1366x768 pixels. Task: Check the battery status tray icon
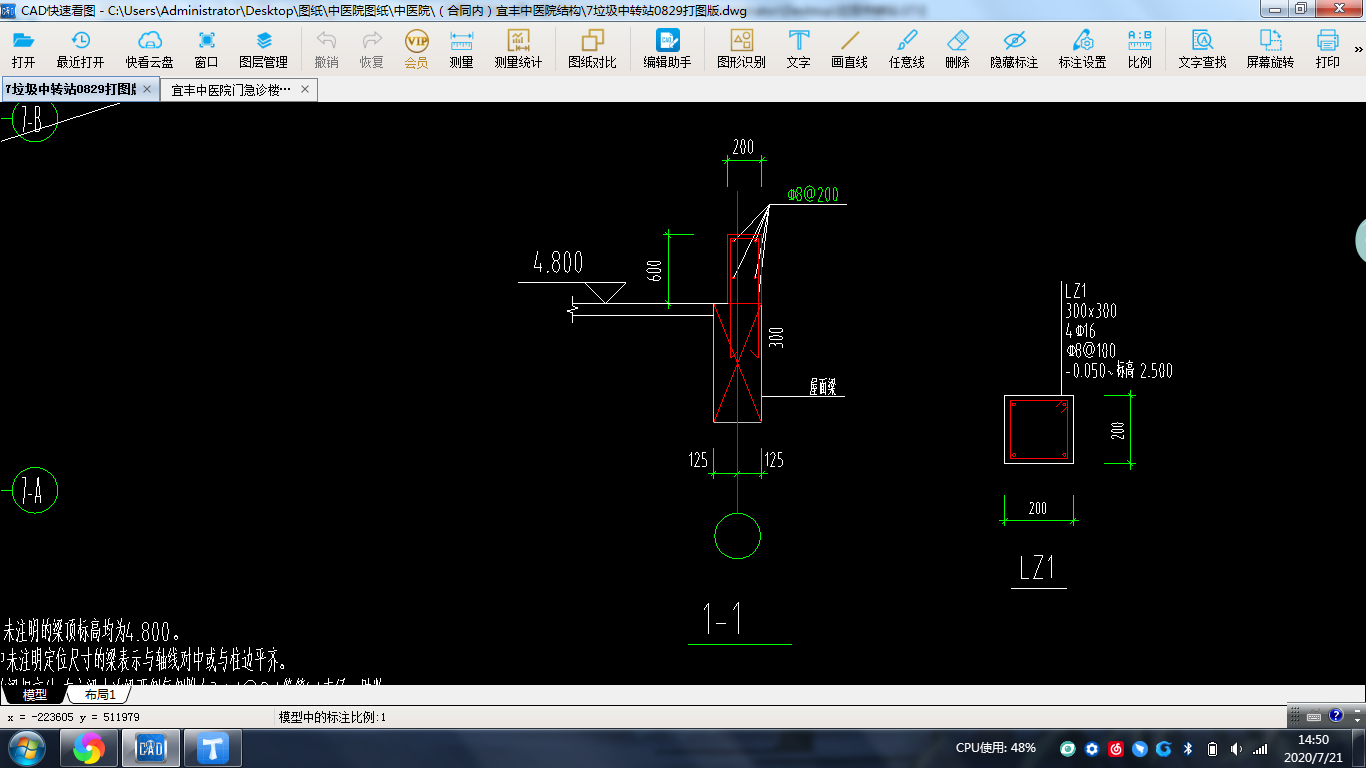coord(1212,748)
